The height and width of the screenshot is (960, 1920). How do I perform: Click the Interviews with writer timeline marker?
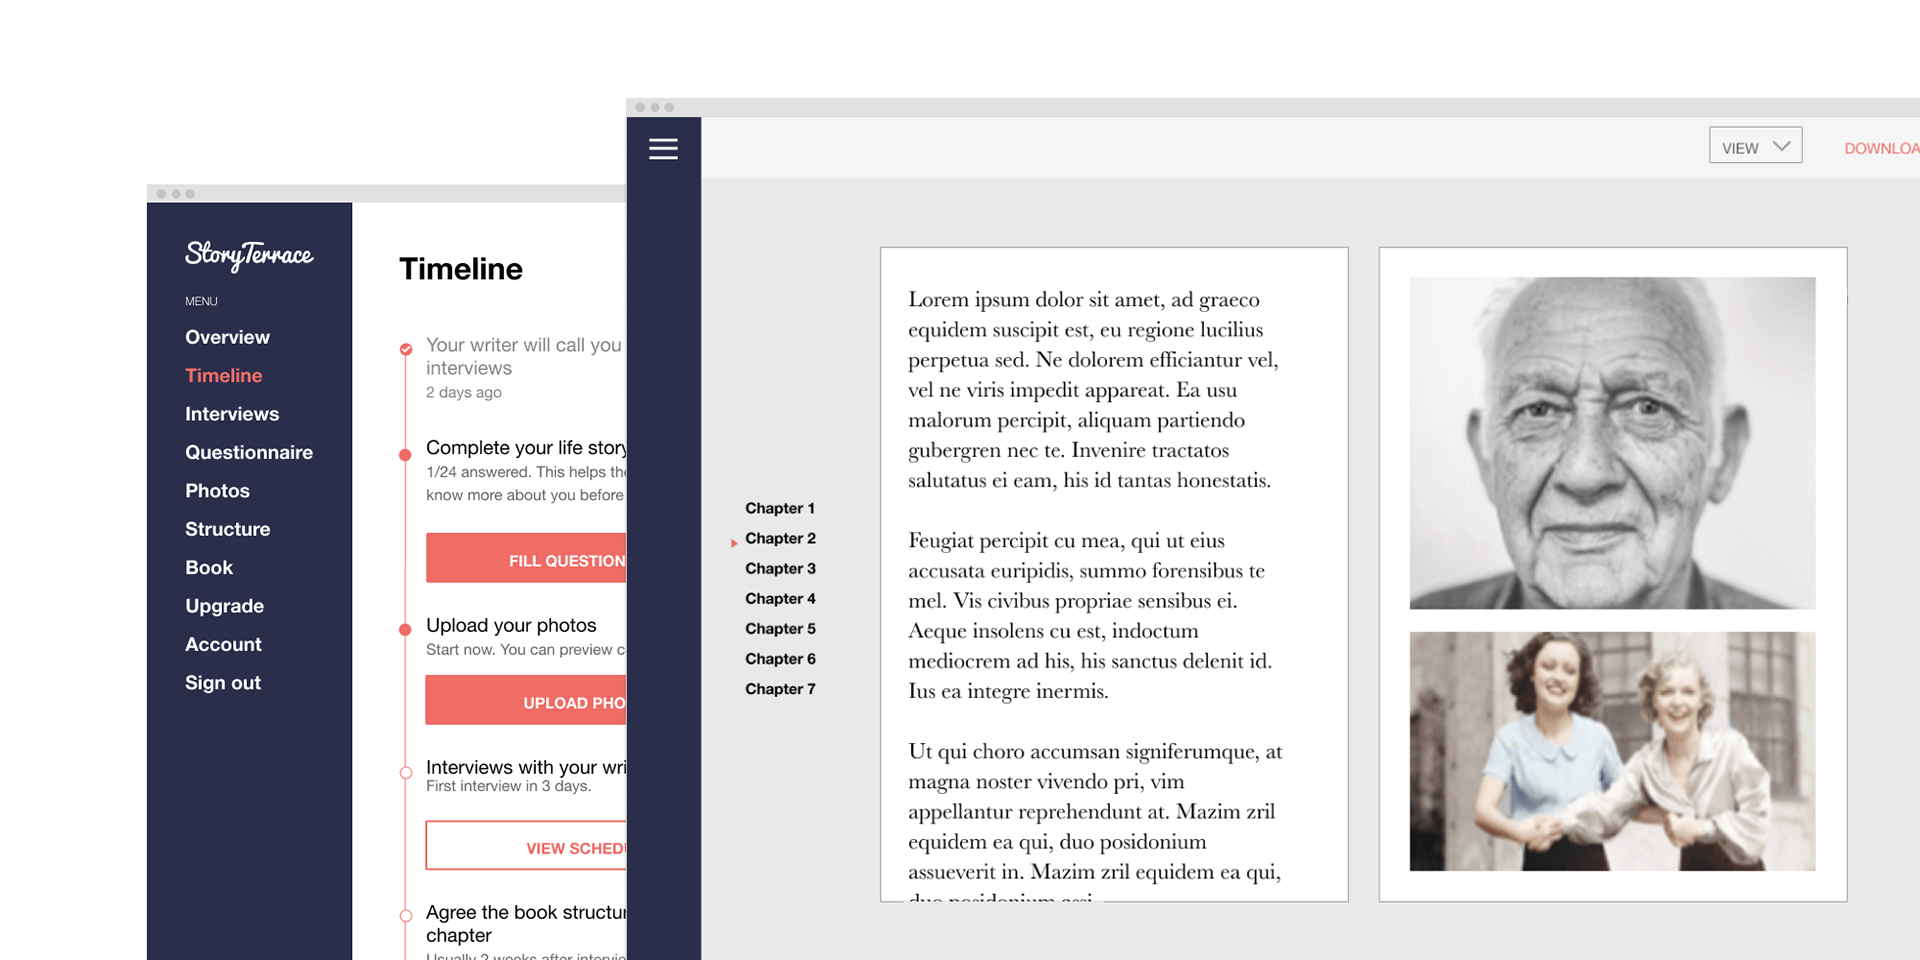pyautogui.click(x=406, y=772)
